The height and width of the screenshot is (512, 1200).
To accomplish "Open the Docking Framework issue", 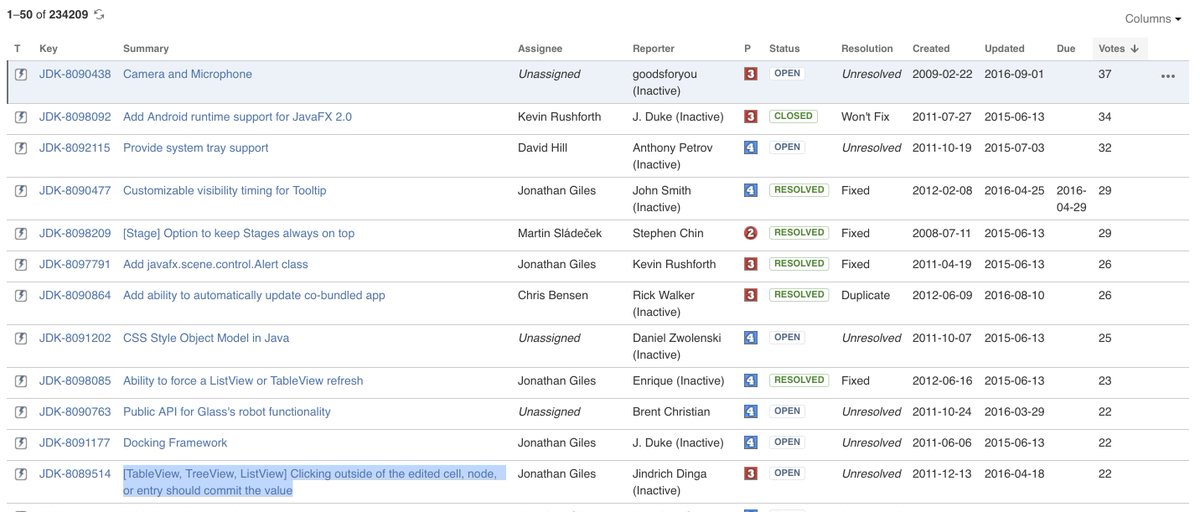I will click(x=175, y=443).
